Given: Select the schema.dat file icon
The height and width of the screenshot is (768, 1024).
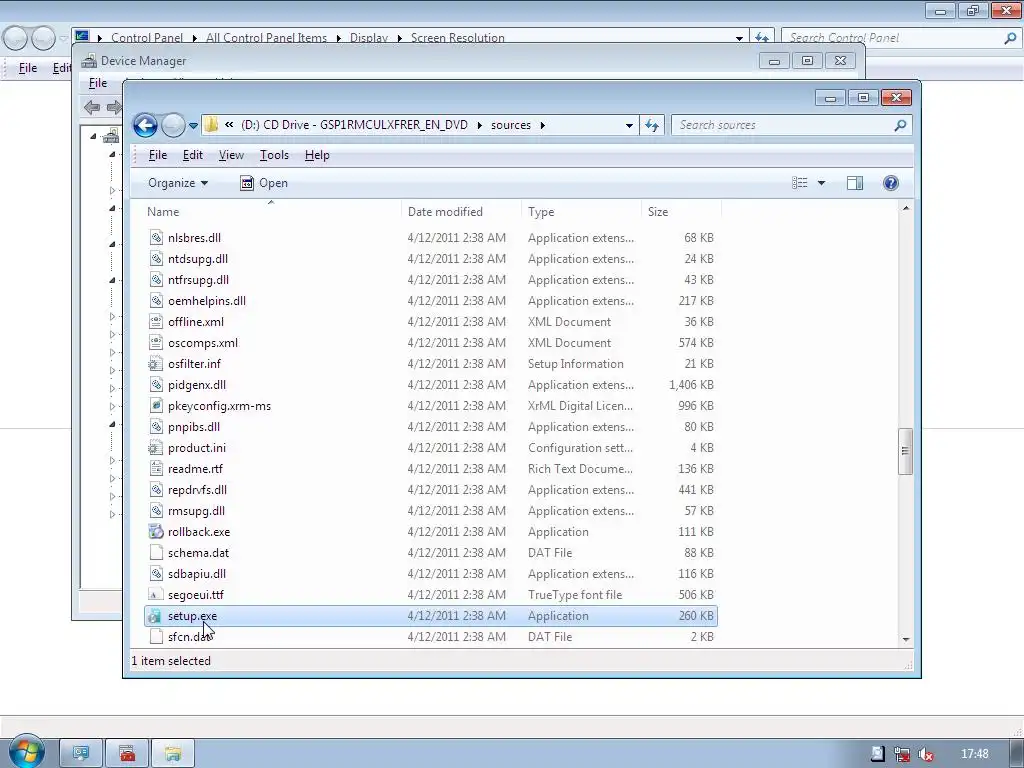Looking at the screenshot, I should pos(155,553).
